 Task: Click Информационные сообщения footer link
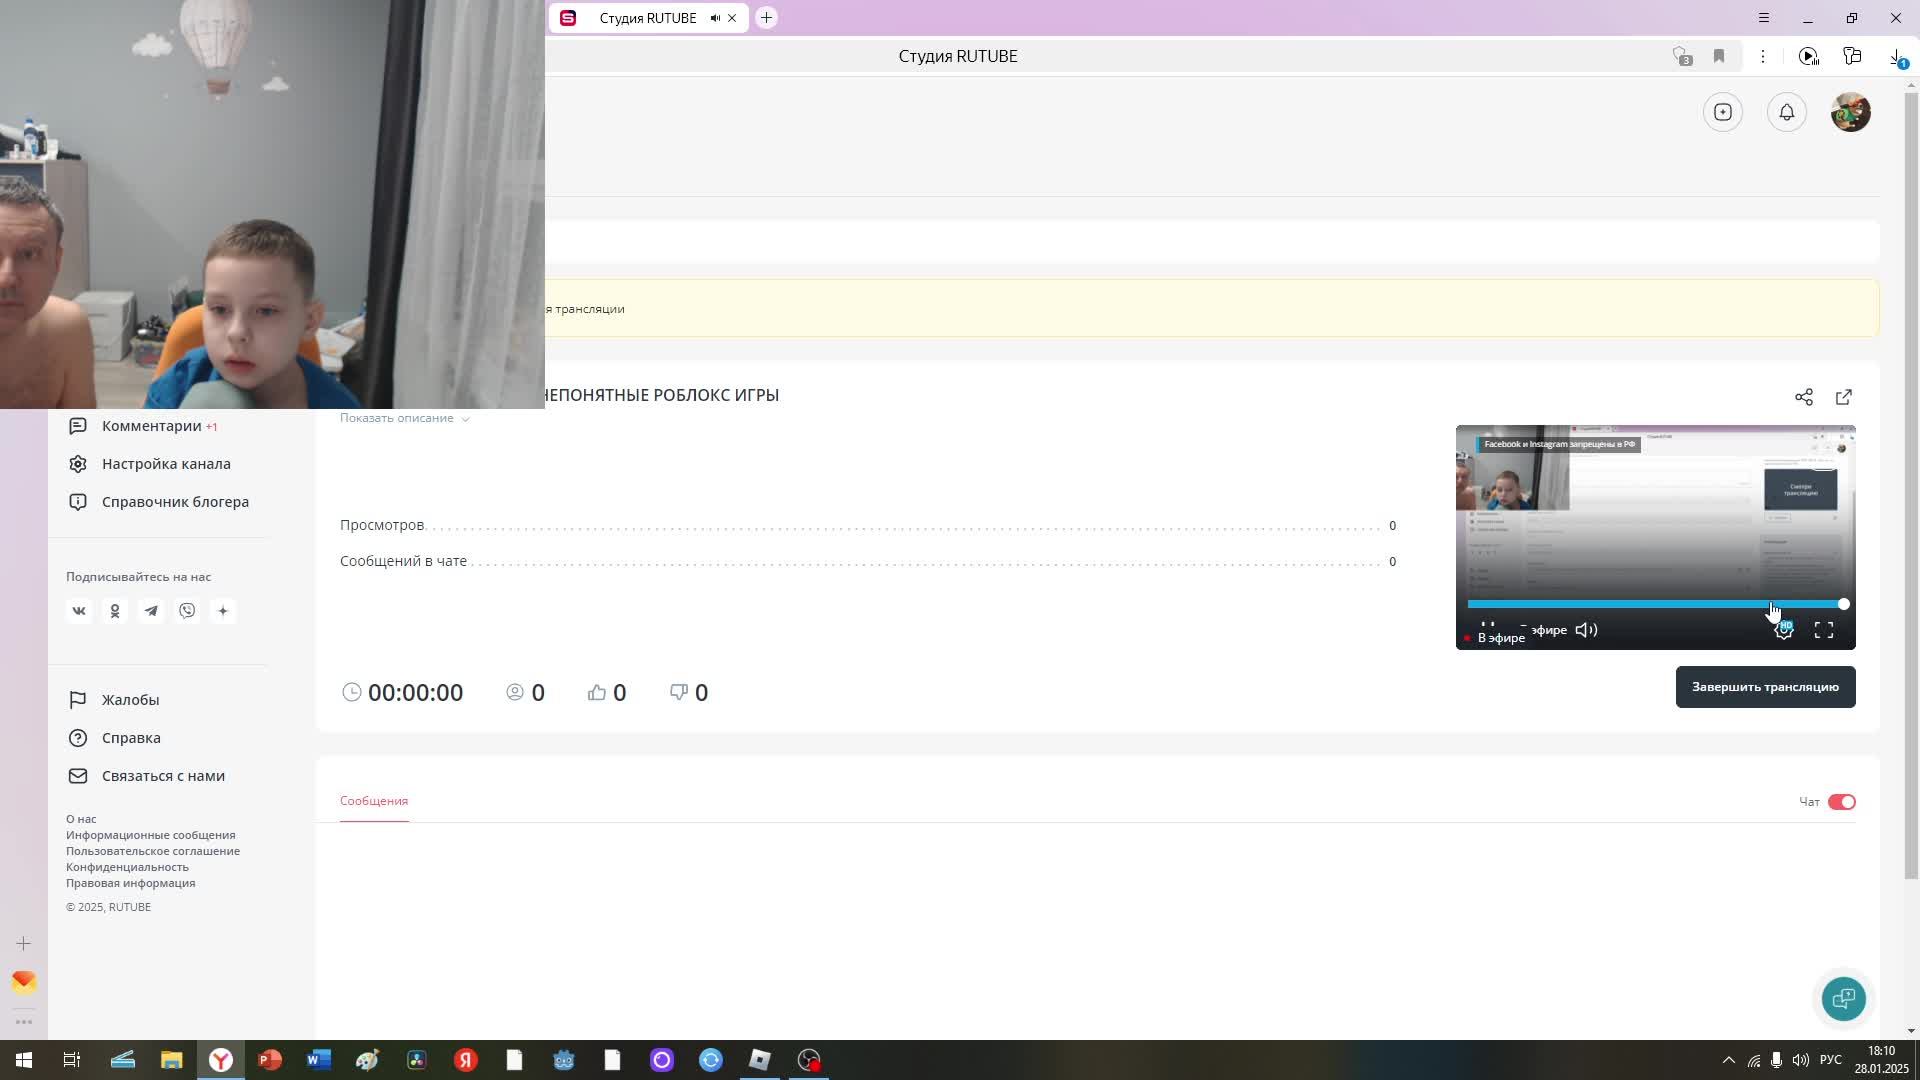point(151,835)
